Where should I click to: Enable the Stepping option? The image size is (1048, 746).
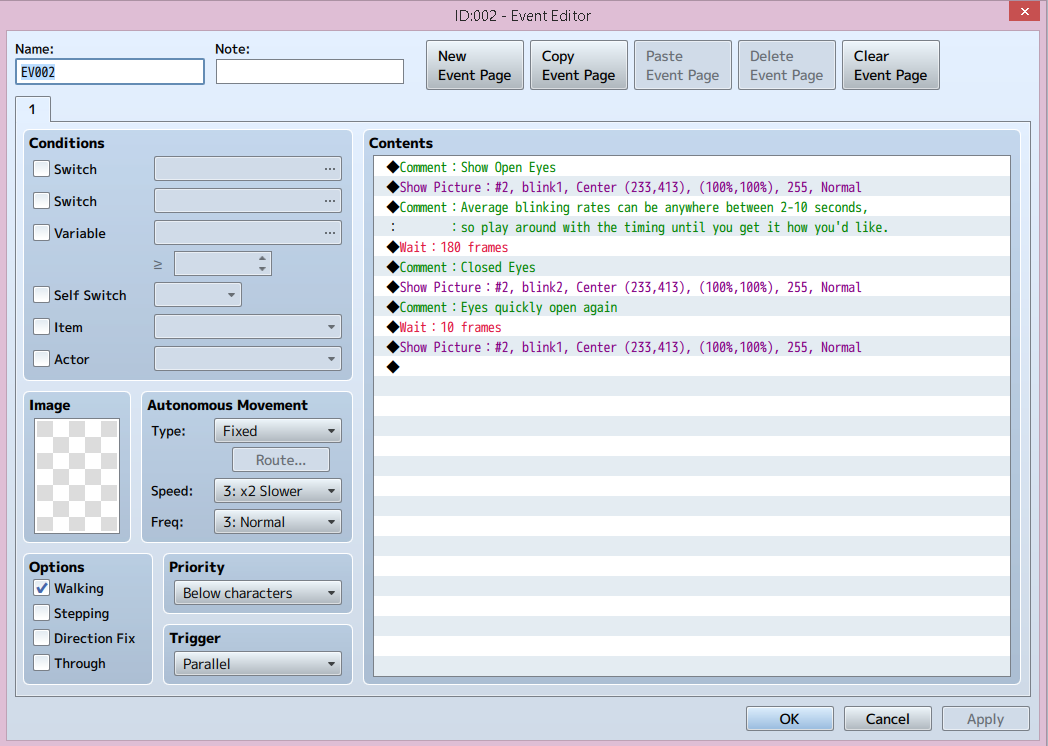pyautogui.click(x=41, y=613)
